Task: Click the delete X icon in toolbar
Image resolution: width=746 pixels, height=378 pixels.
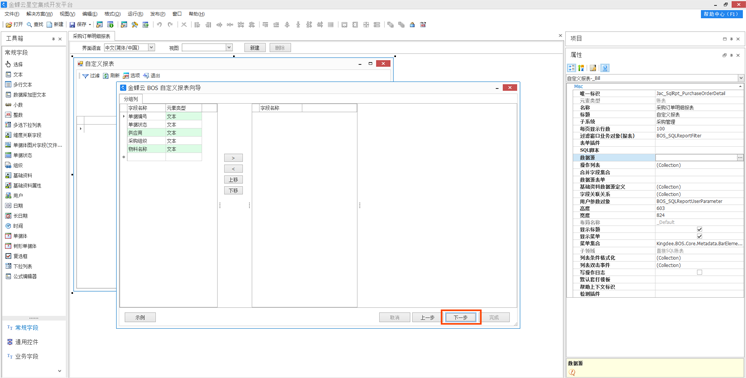Action: [x=184, y=25]
